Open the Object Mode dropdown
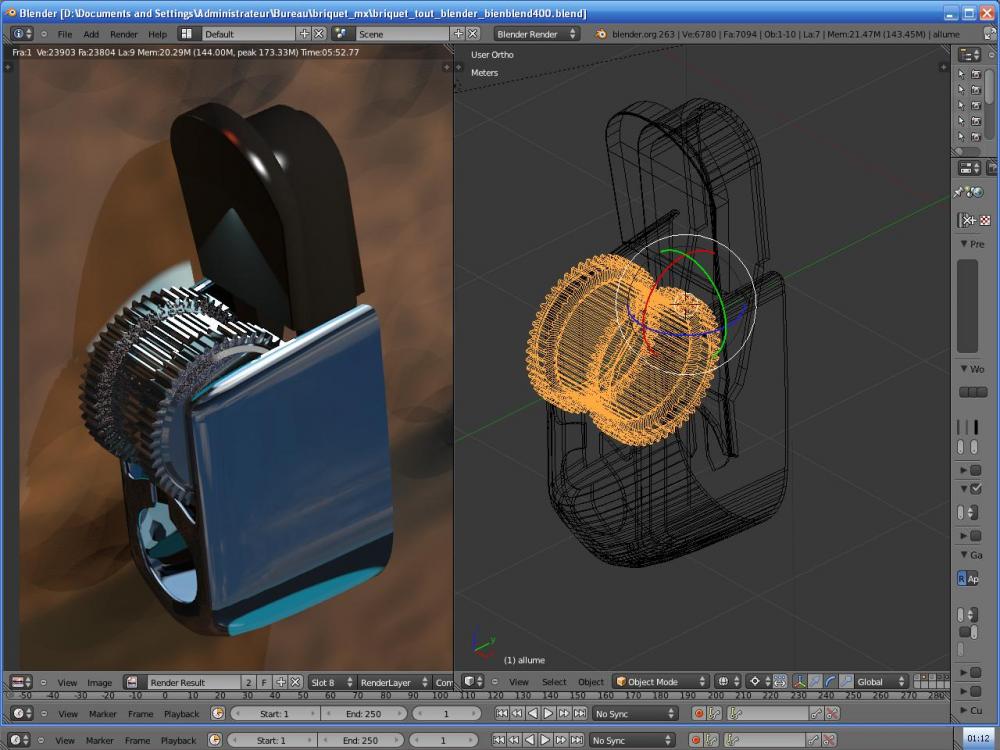Image resolution: width=1000 pixels, height=750 pixels. point(660,682)
